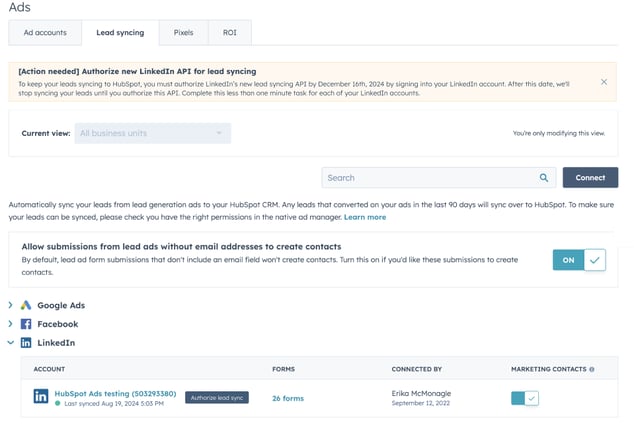
Task: Expand the Google Ads section
Action: (x=11, y=305)
